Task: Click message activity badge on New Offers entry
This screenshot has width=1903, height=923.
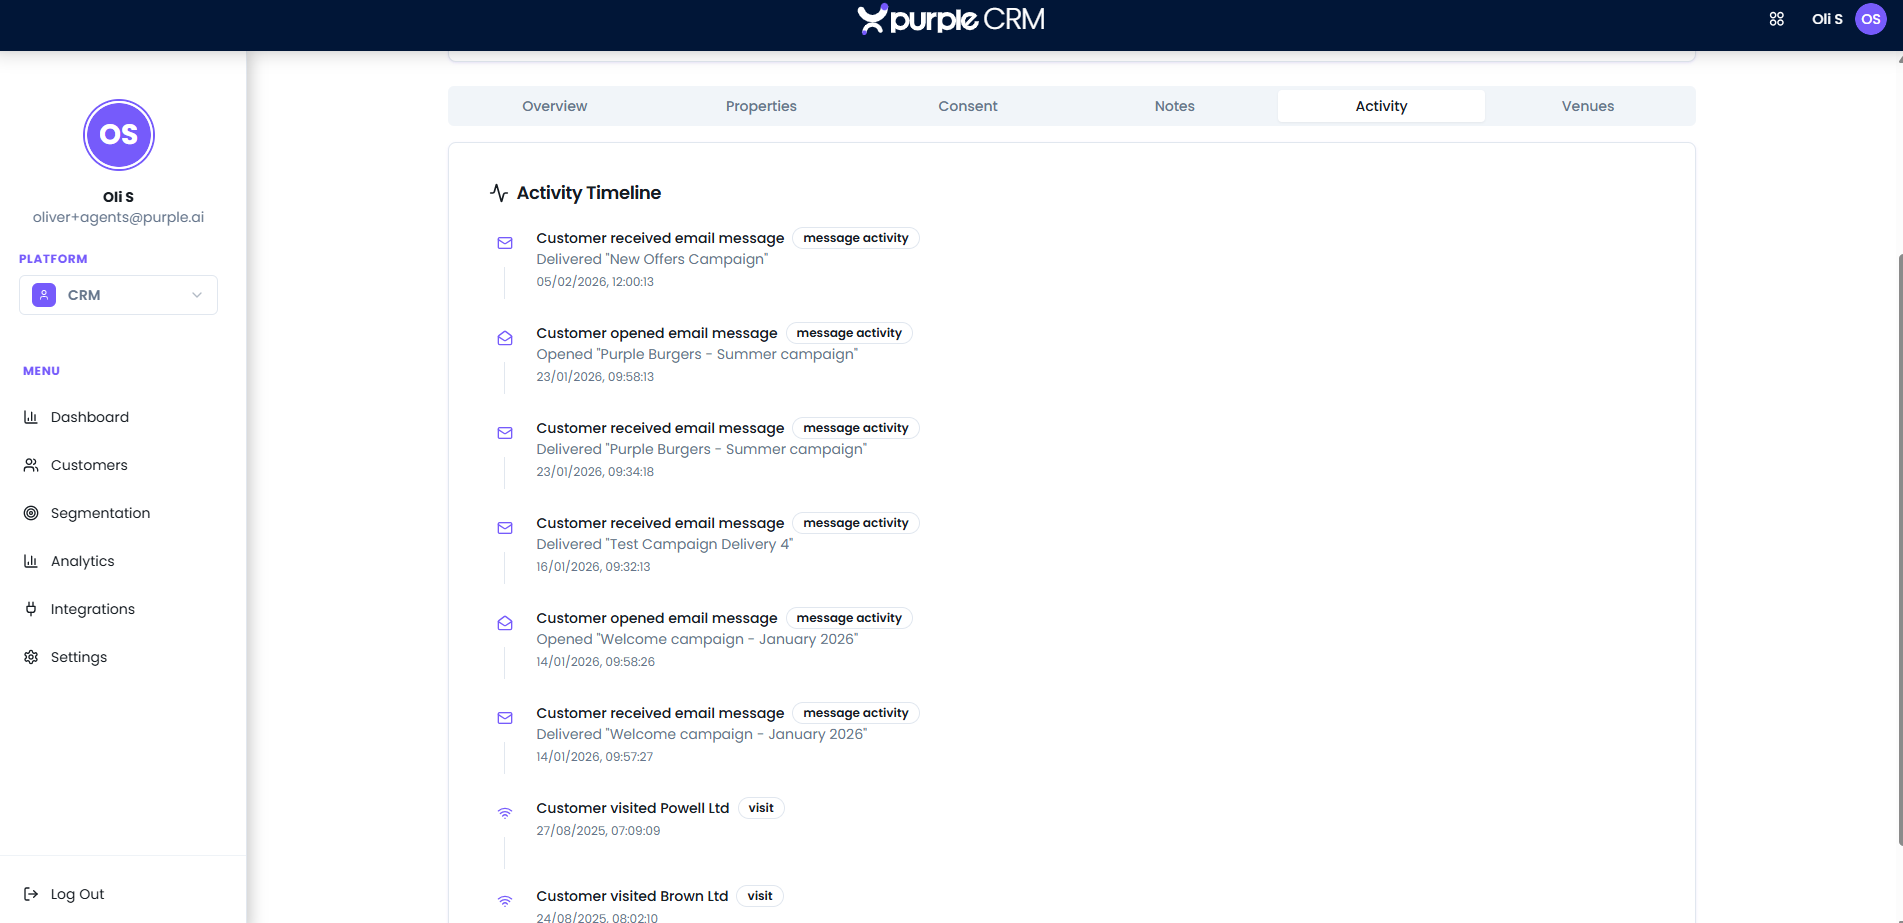Action: pyautogui.click(x=856, y=238)
